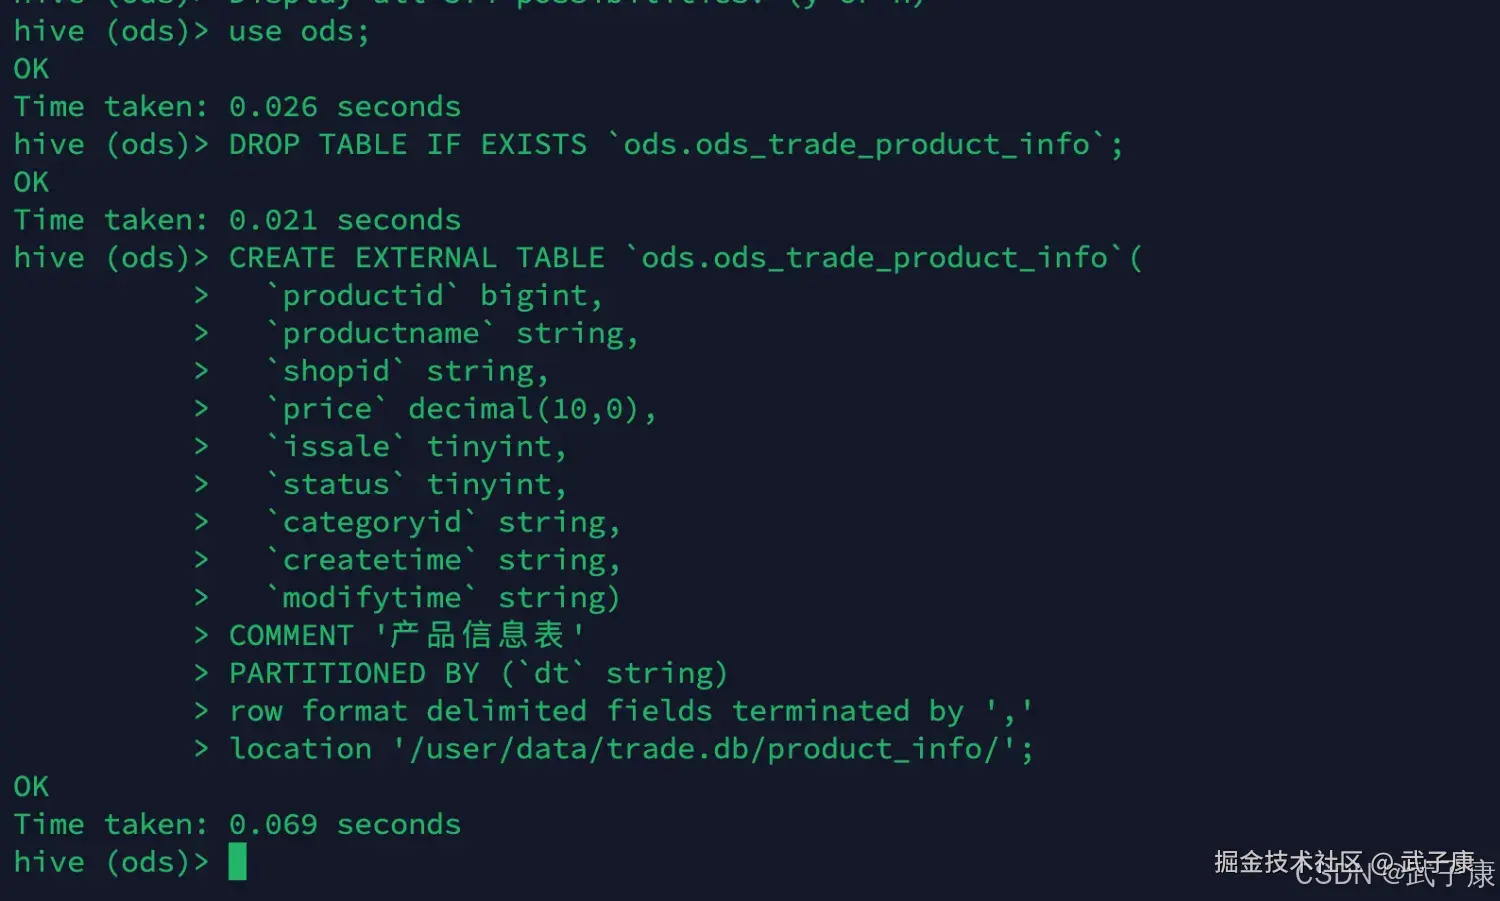Place cursor on the `status` tinyint line

point(417,485)
